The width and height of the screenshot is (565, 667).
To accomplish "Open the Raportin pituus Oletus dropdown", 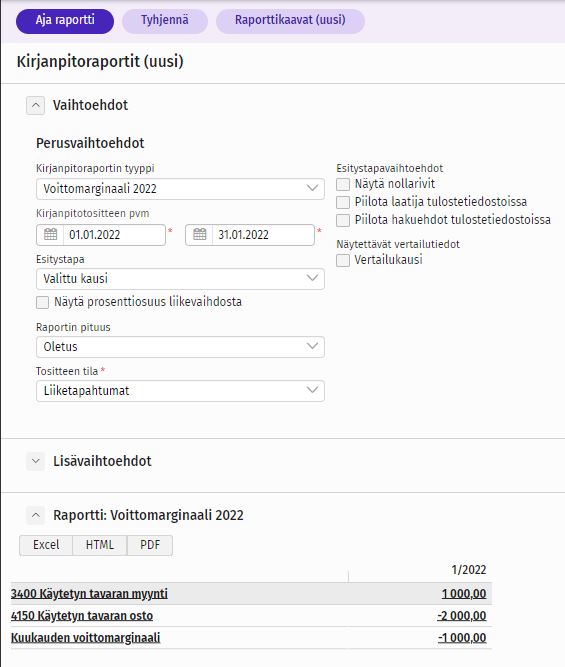I will coord(180,347).
